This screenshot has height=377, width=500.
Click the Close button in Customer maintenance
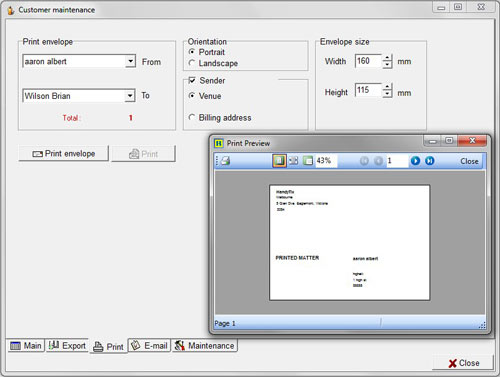pos(463,363)
